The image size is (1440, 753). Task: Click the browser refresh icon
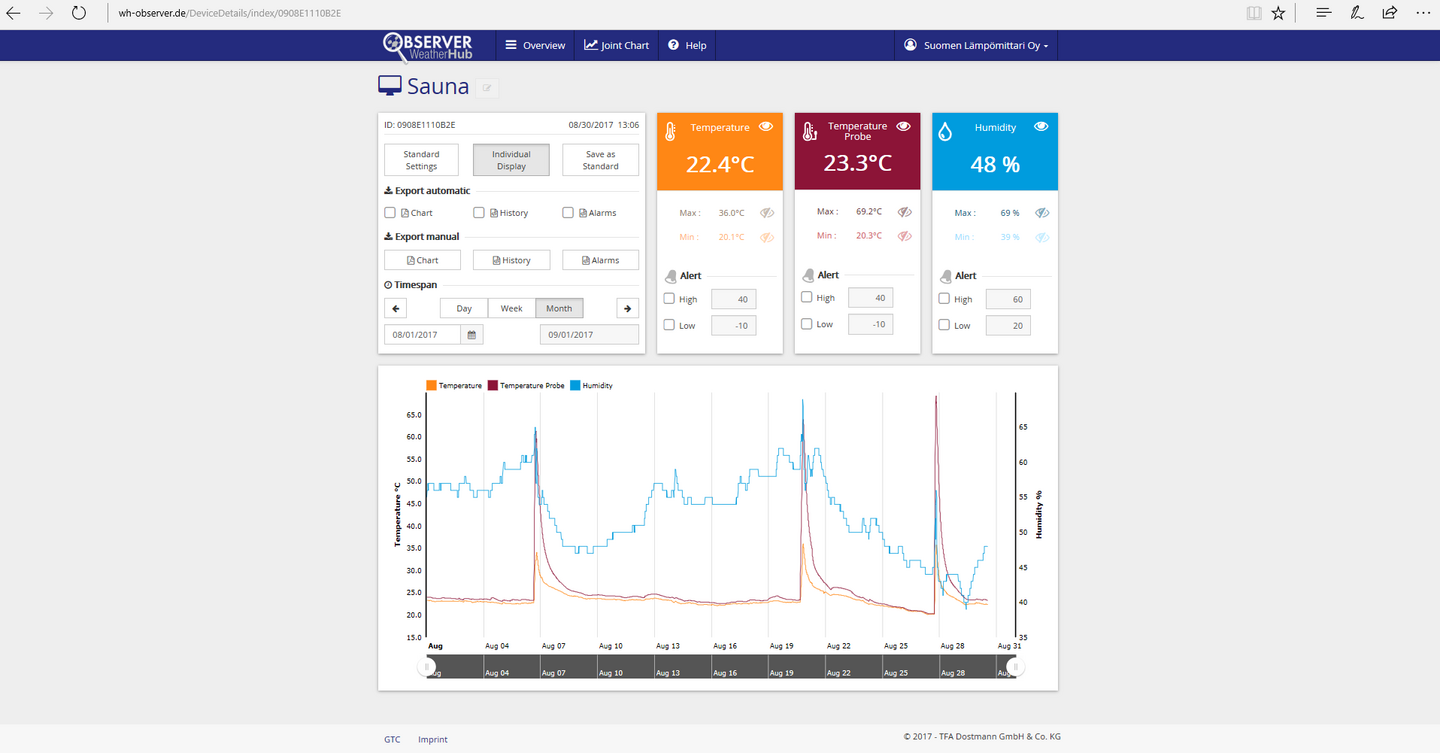[x=79, y=13]
